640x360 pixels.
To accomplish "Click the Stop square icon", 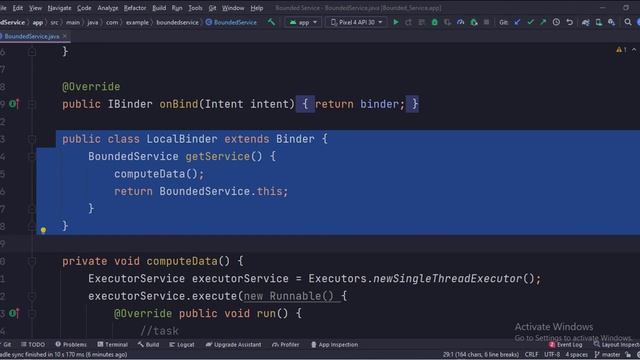I will (x=487, y=22).
